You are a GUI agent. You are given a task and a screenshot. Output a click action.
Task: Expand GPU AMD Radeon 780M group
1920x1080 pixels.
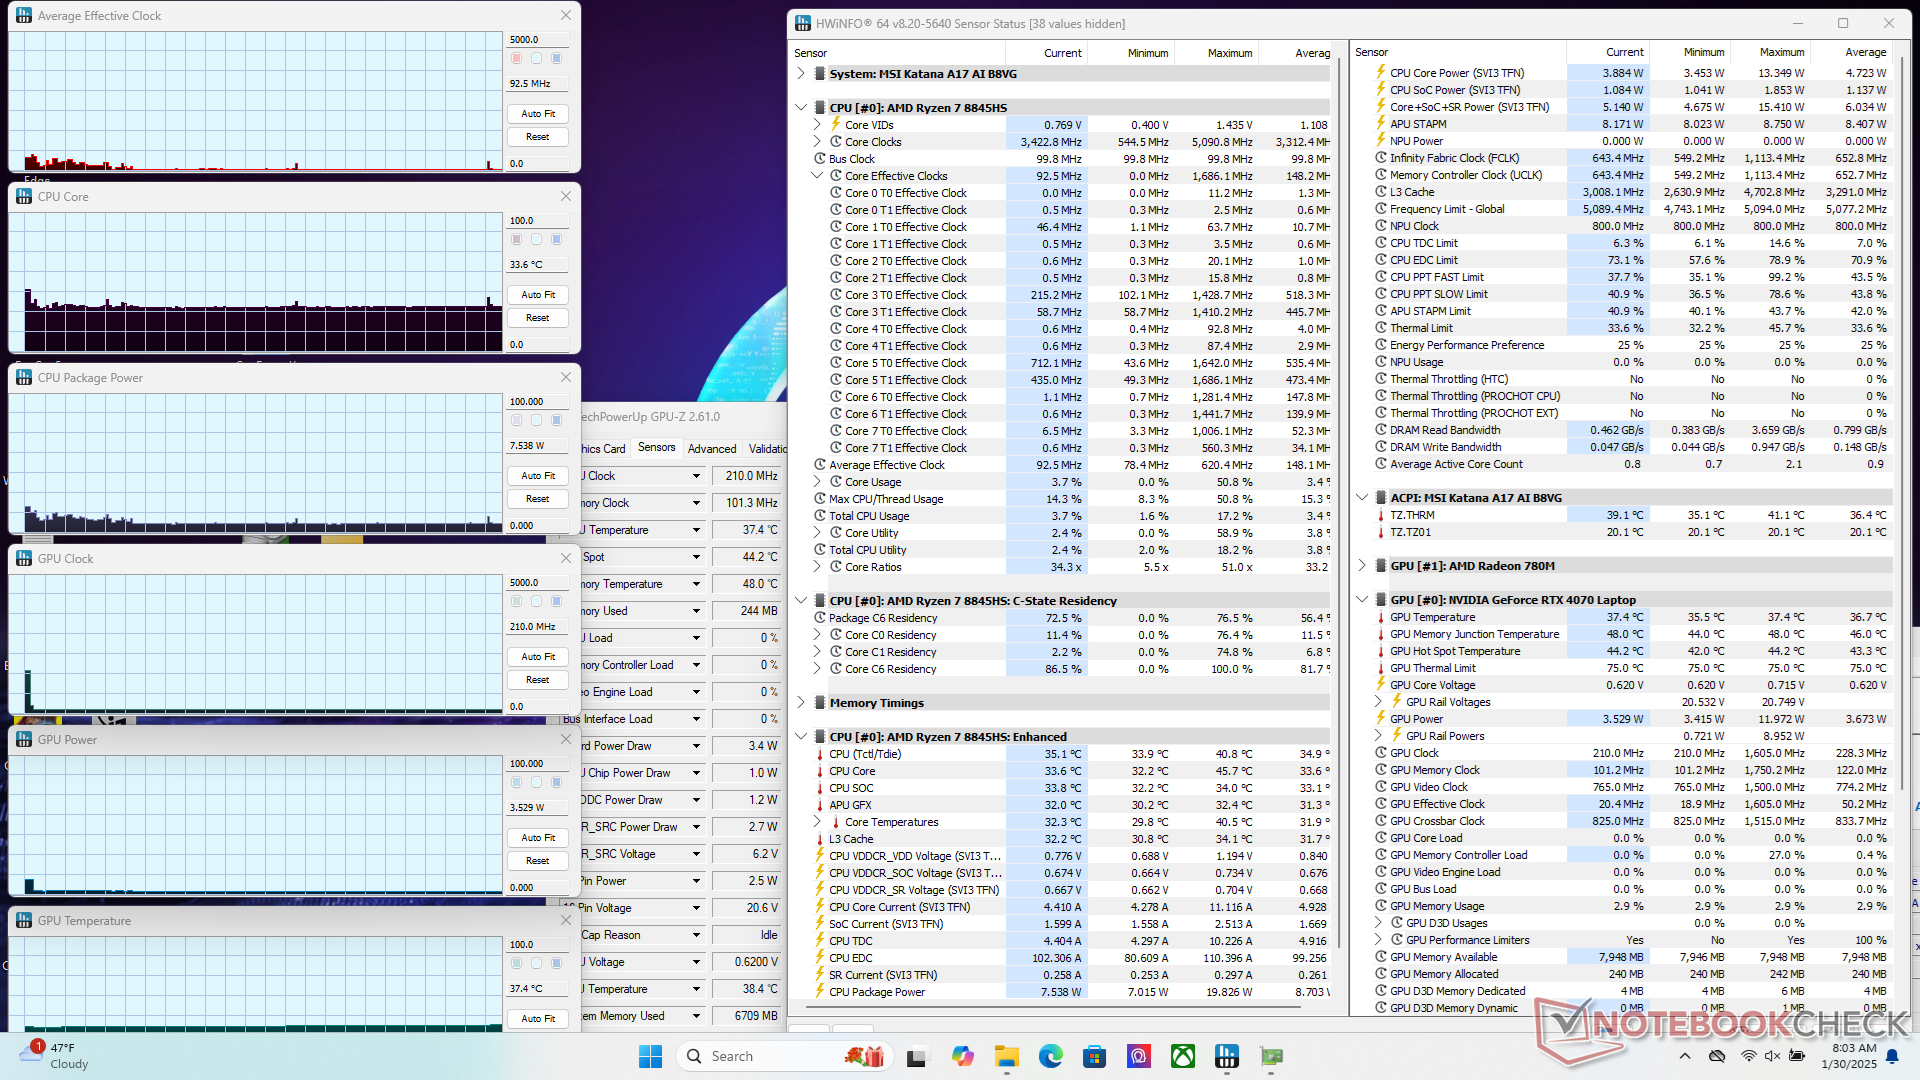point(1362,565)
